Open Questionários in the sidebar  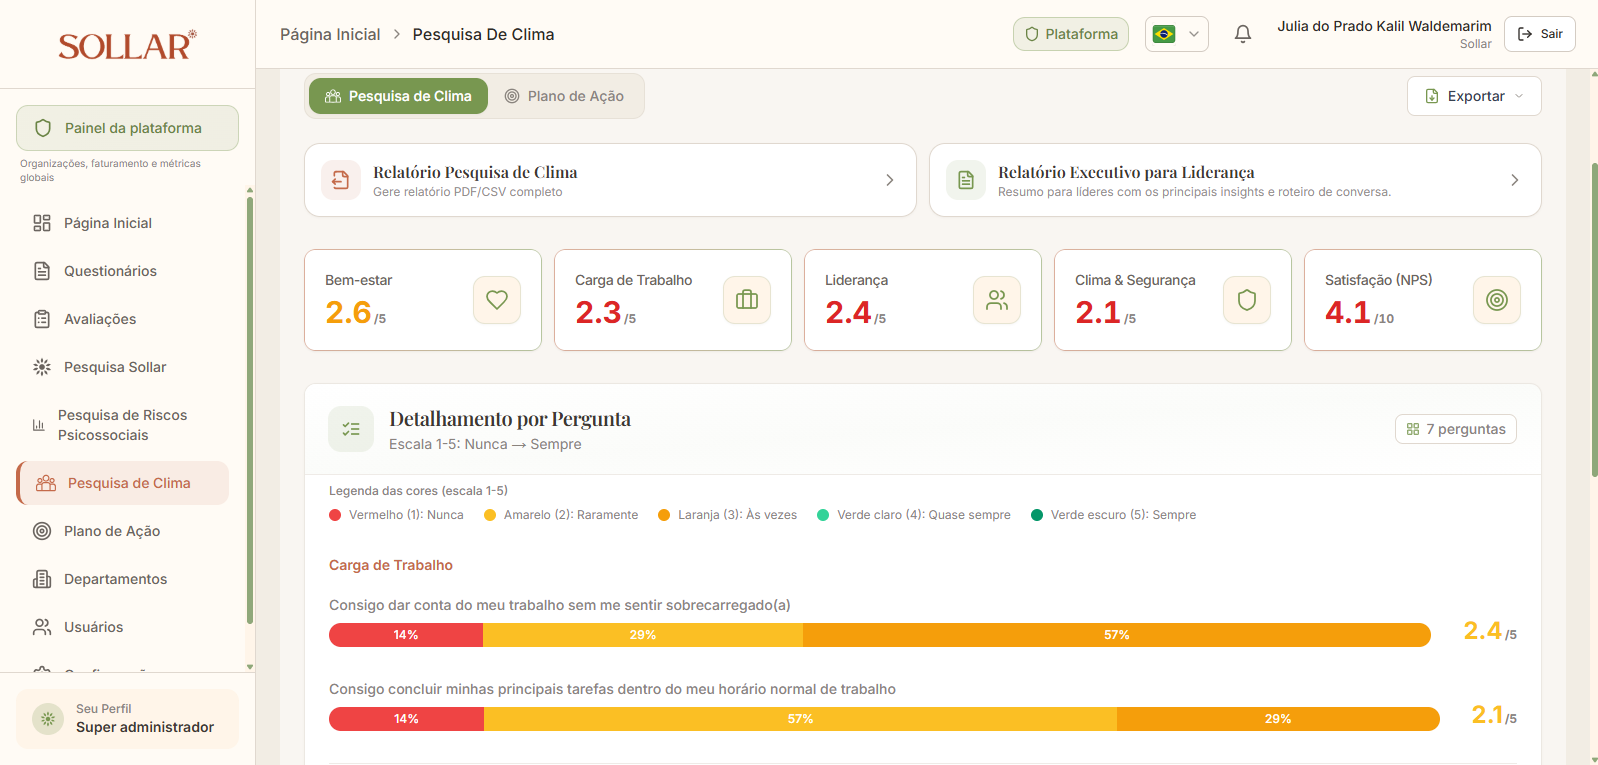pyautogui.click(x=122, y=271)
